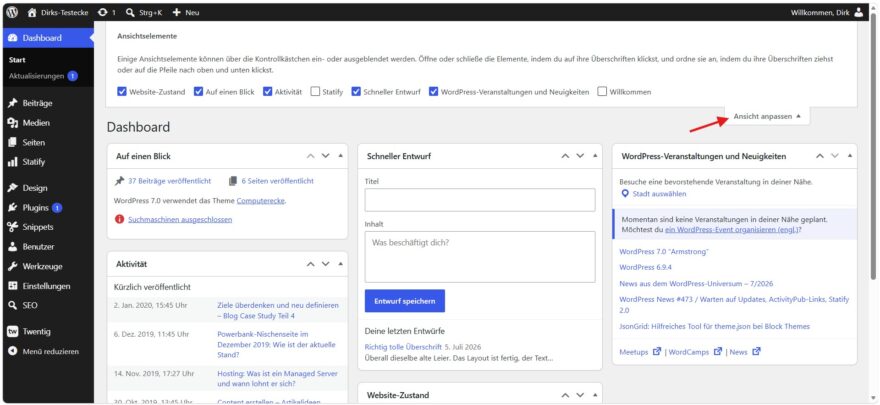Click the external link icon after Meetups
The height and width of the screenshot is (405, 880).
tap(657, 352)
